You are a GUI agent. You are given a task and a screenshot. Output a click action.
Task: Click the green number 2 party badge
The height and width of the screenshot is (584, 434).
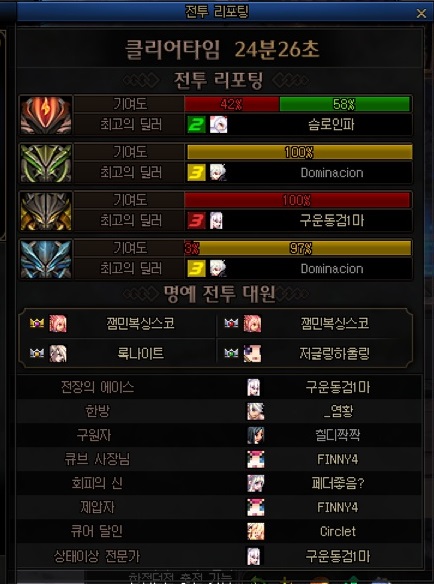click(x=196, y=125)
